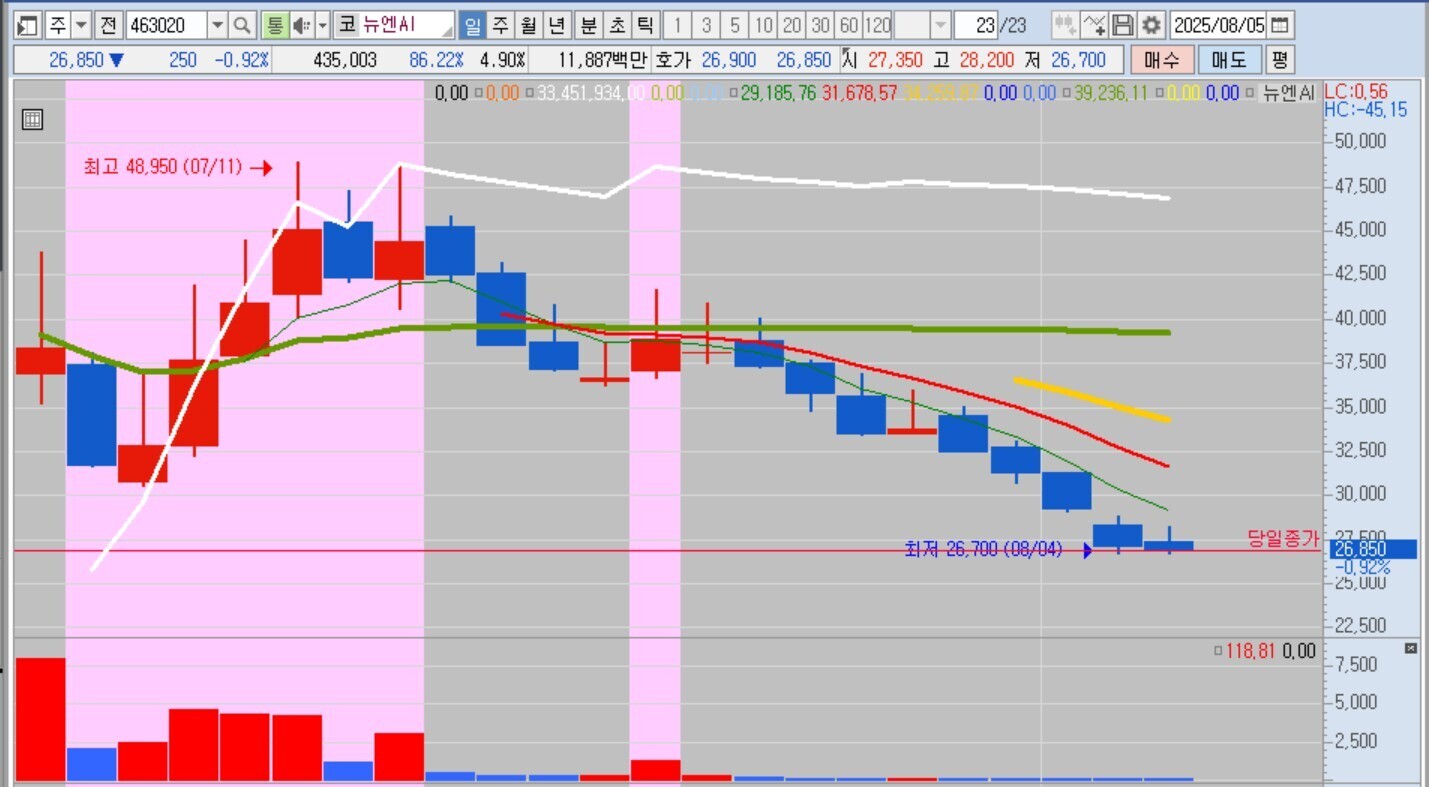This screenshot has width=1429, height=787.
Task: Open the calendar date picker icon
Action: 1280,25
